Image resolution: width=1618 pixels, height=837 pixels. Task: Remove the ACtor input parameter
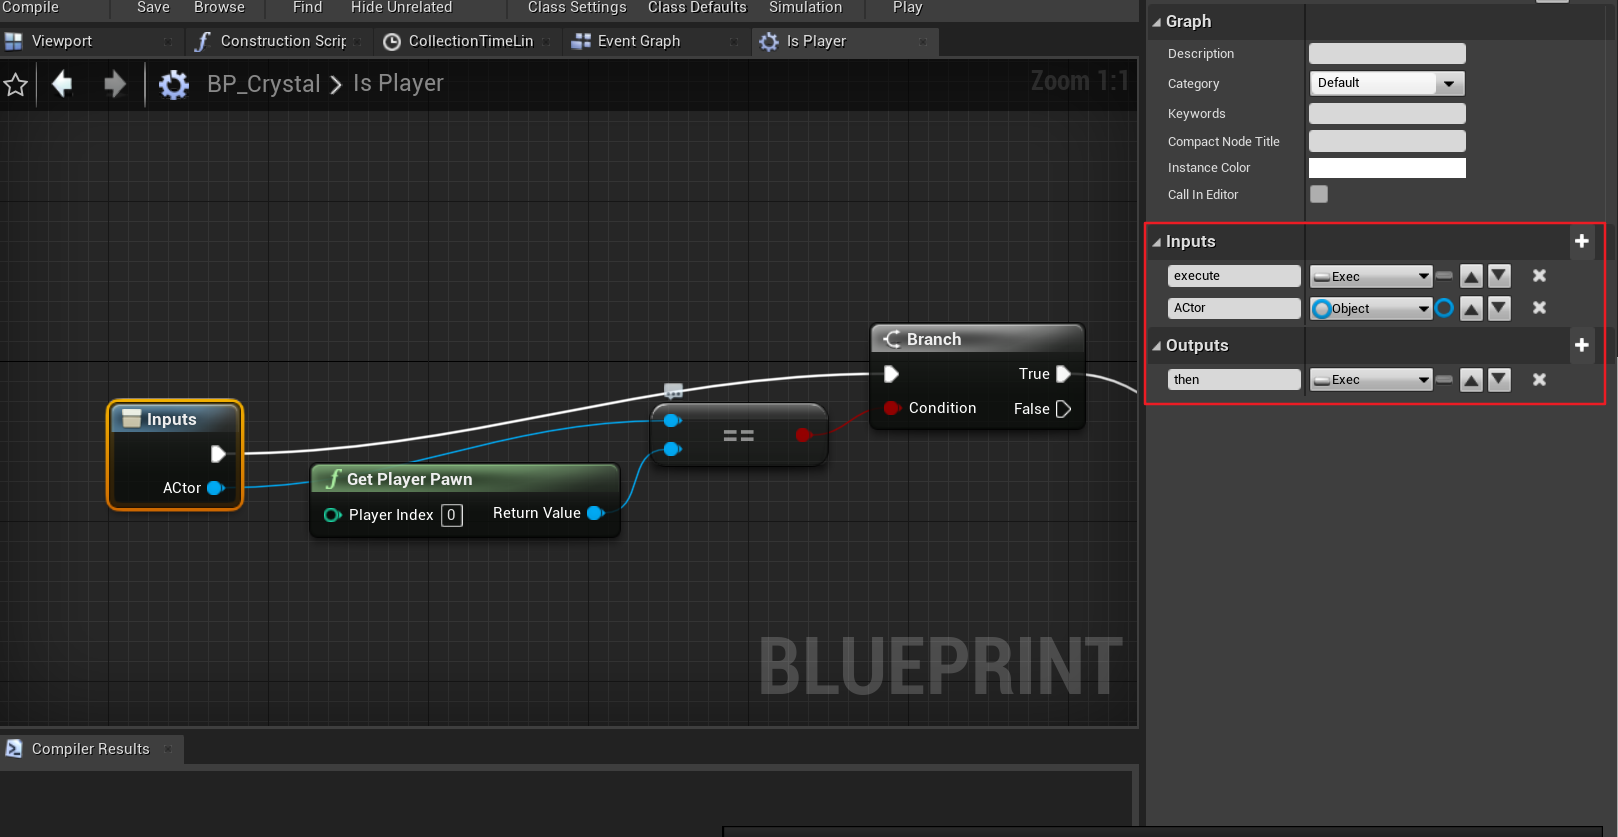[1540, 308]
